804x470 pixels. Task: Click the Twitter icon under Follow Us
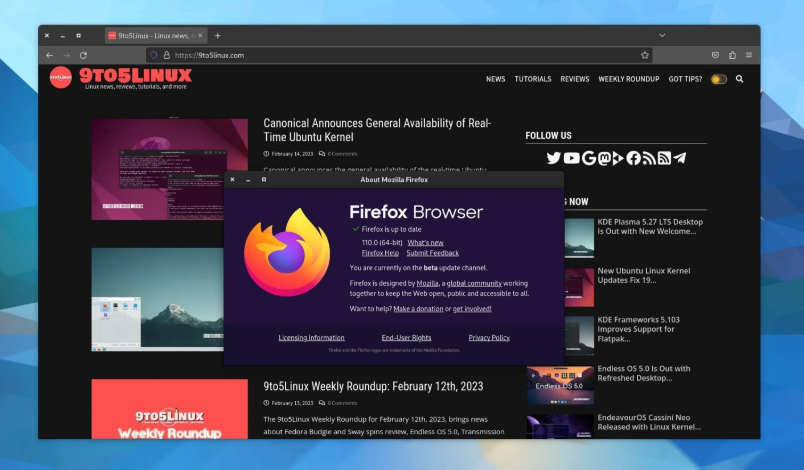pos(553,158)
